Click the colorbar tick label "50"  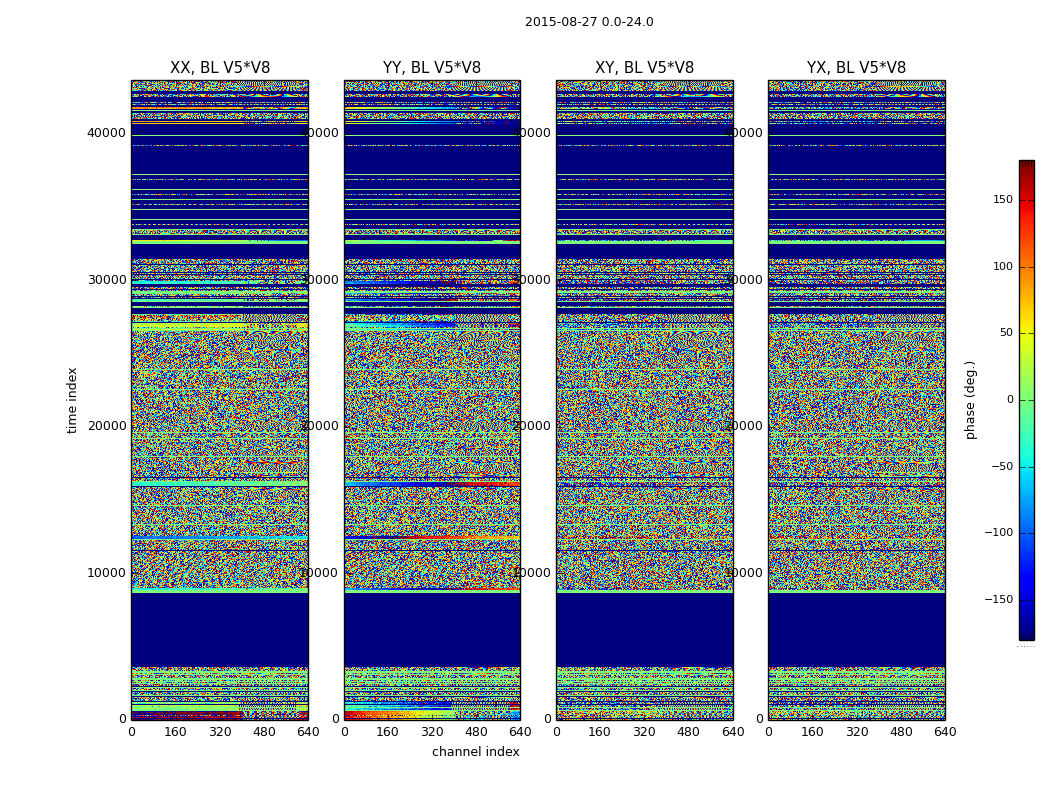coord(1006,333)
